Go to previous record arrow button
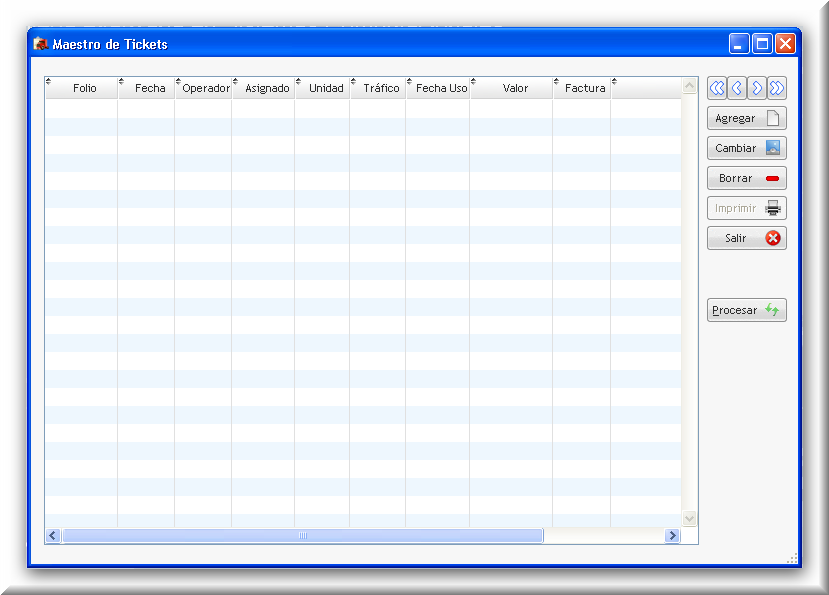Screen dimensions: 829x595 point(737,88)
